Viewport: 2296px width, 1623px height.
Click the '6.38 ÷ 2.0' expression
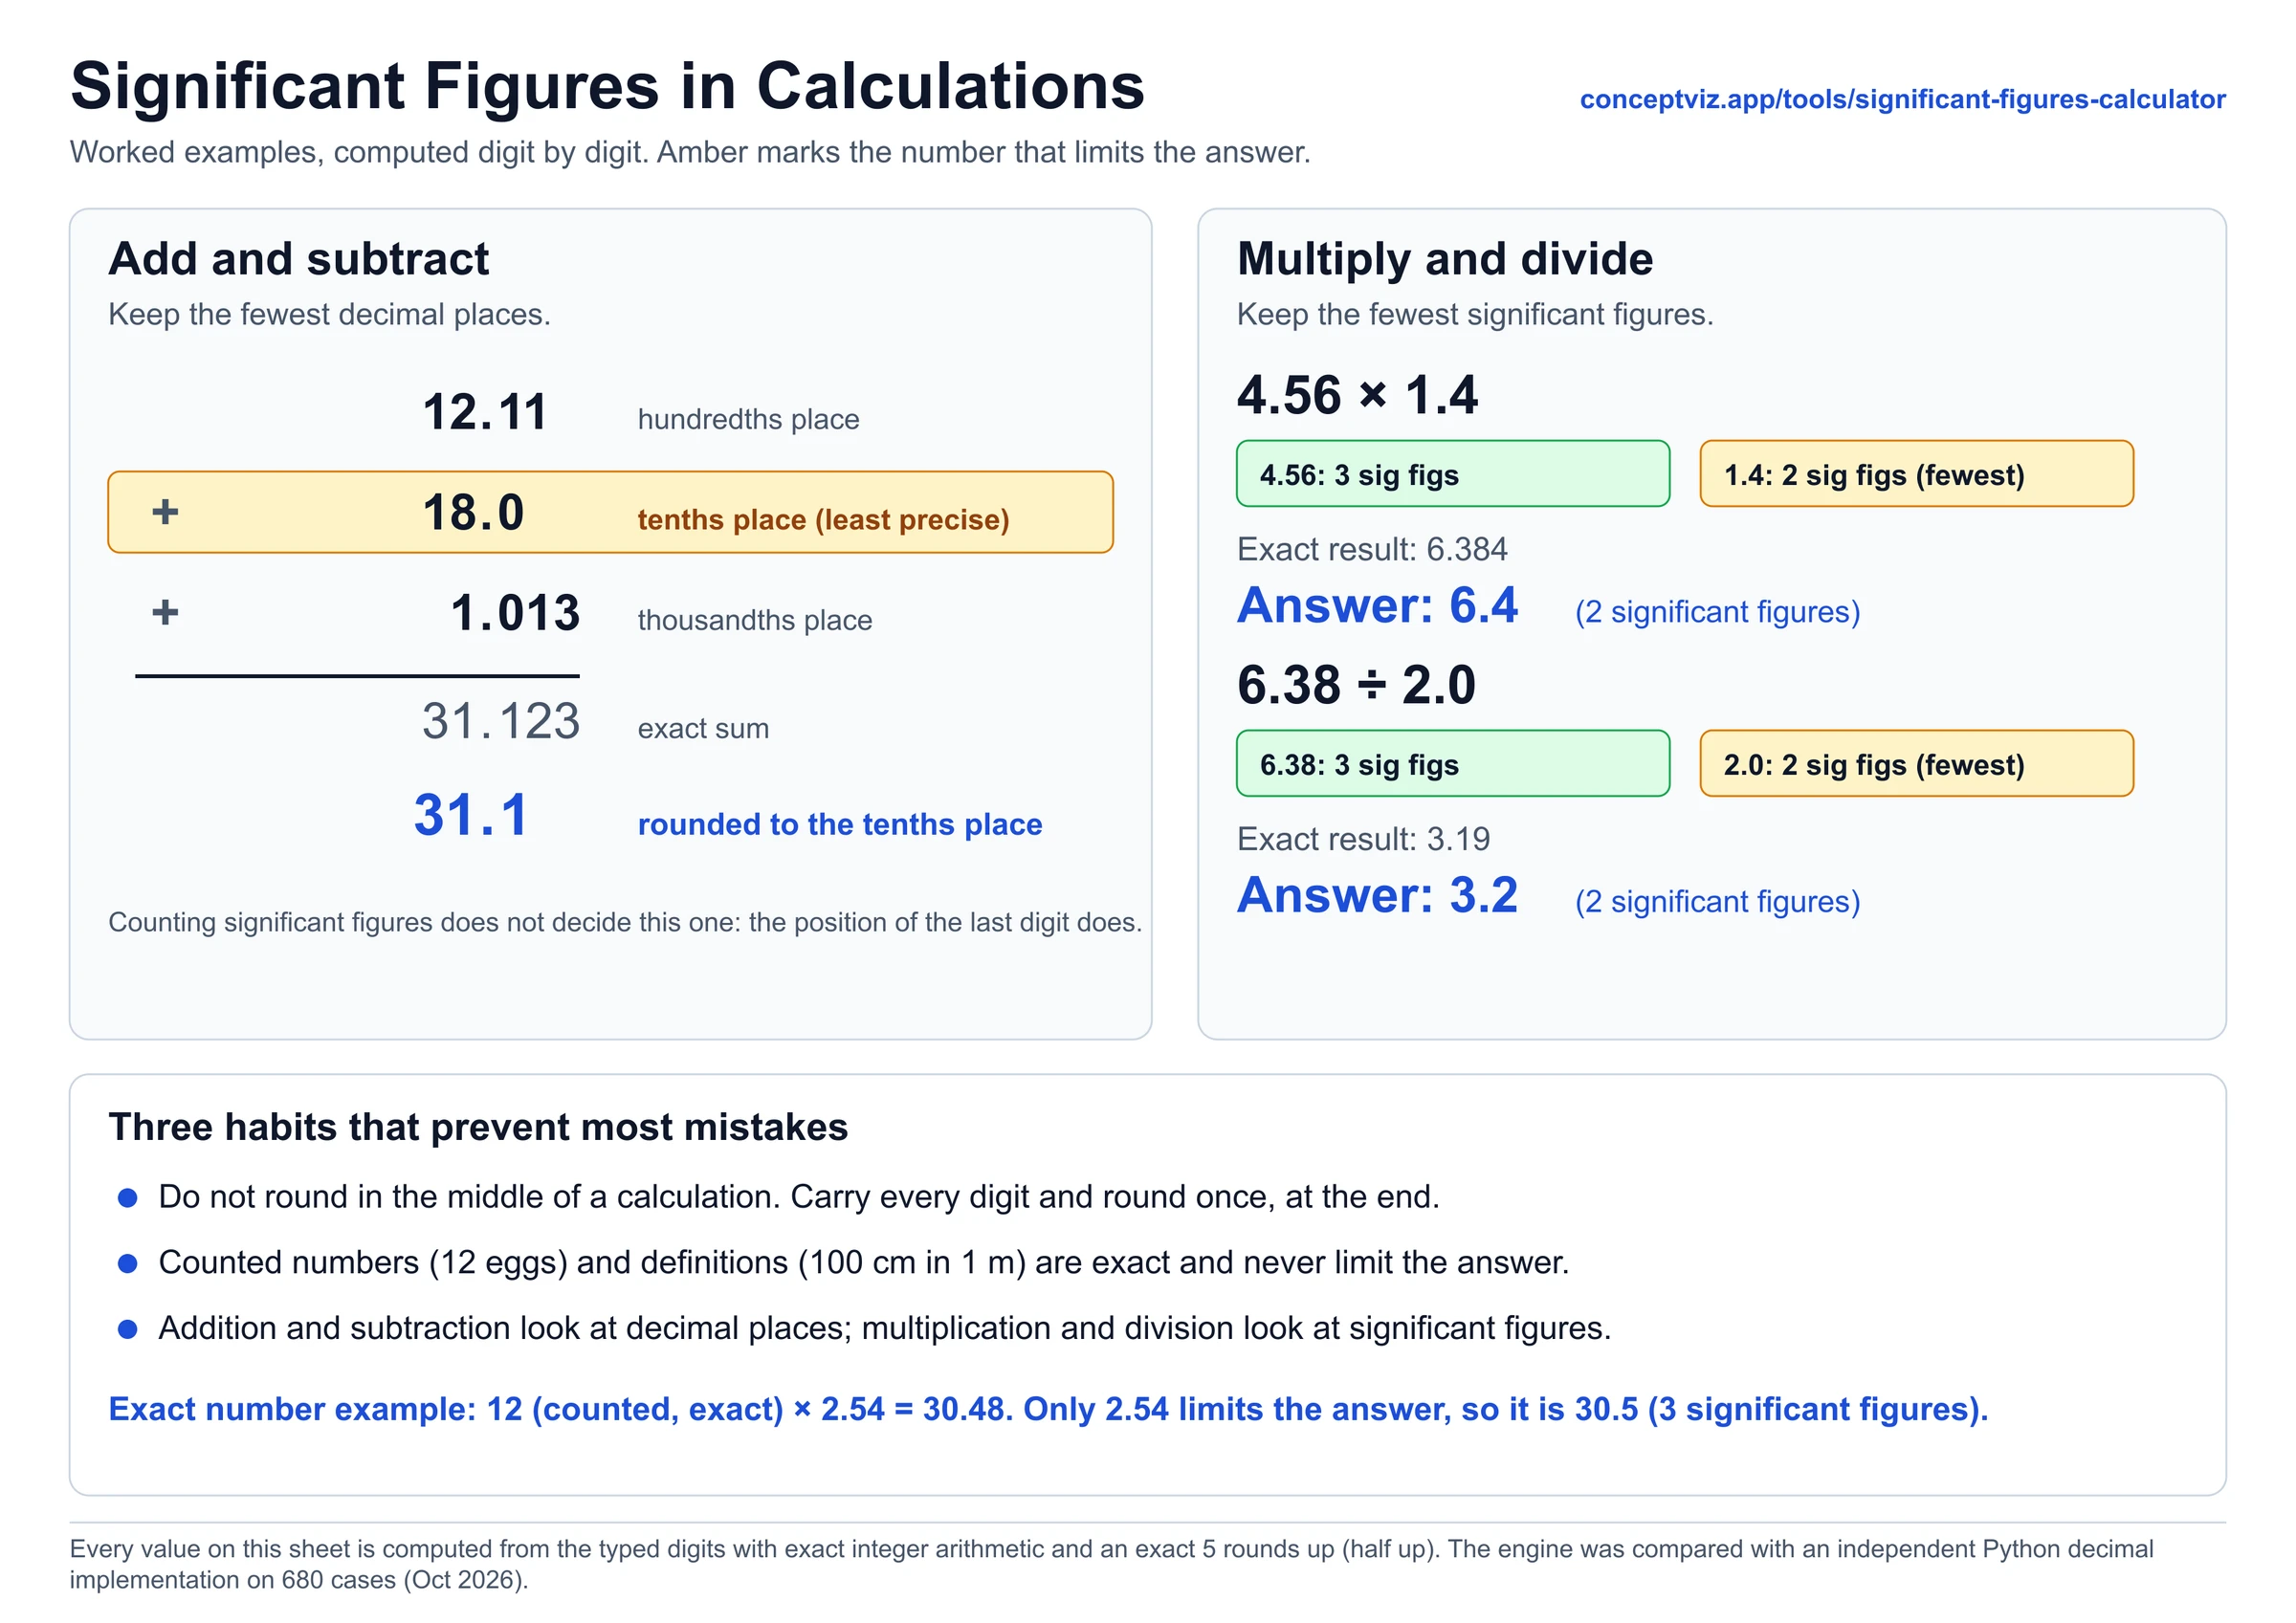(x=1356, y=684)
